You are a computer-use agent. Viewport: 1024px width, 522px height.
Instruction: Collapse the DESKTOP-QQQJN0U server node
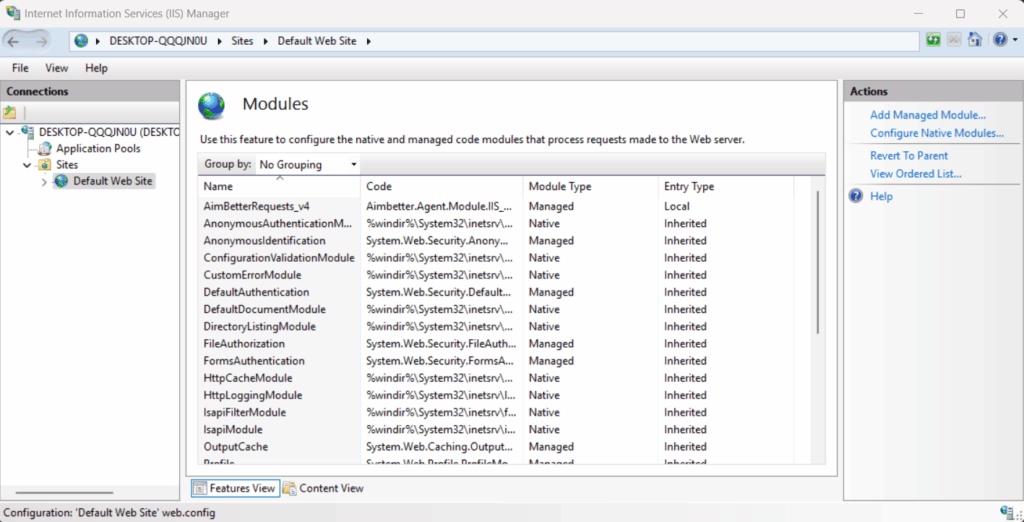10,133
